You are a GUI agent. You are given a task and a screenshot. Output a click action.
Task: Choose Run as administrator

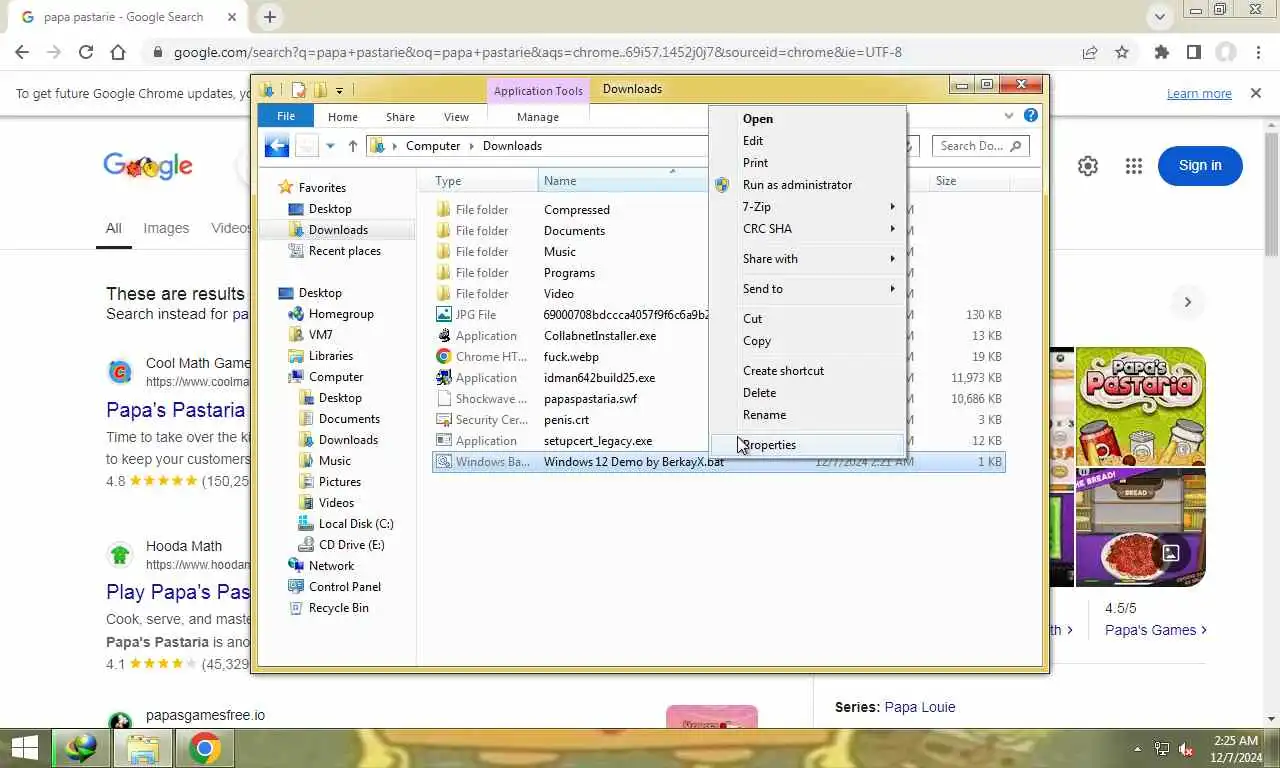point(808,185)
